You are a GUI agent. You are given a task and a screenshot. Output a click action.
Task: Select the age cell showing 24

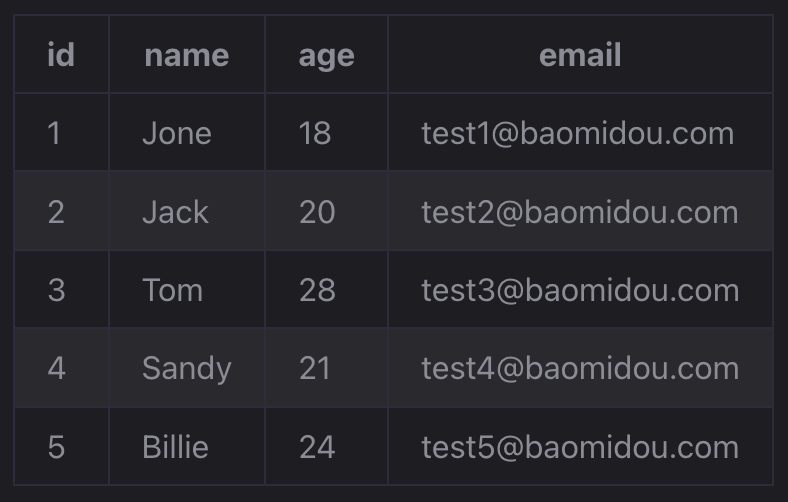click(x=327, y=446)
